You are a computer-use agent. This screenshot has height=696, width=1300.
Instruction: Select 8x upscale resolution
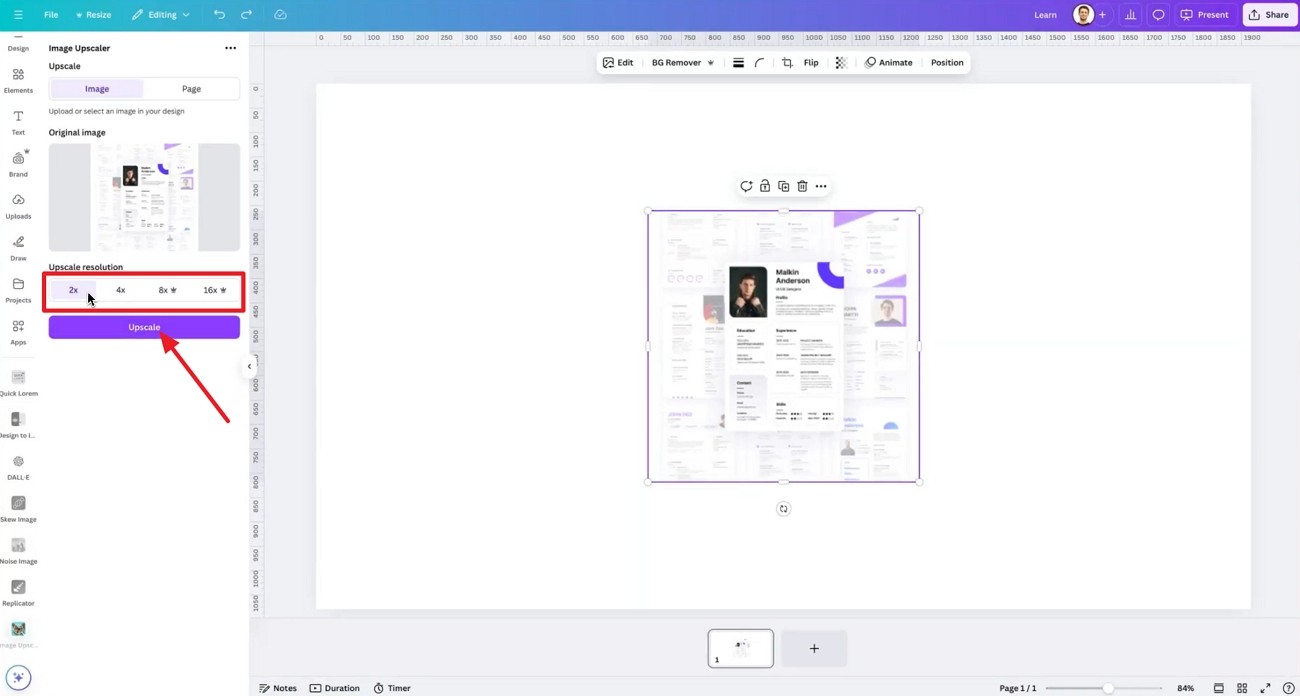(167, 290)
